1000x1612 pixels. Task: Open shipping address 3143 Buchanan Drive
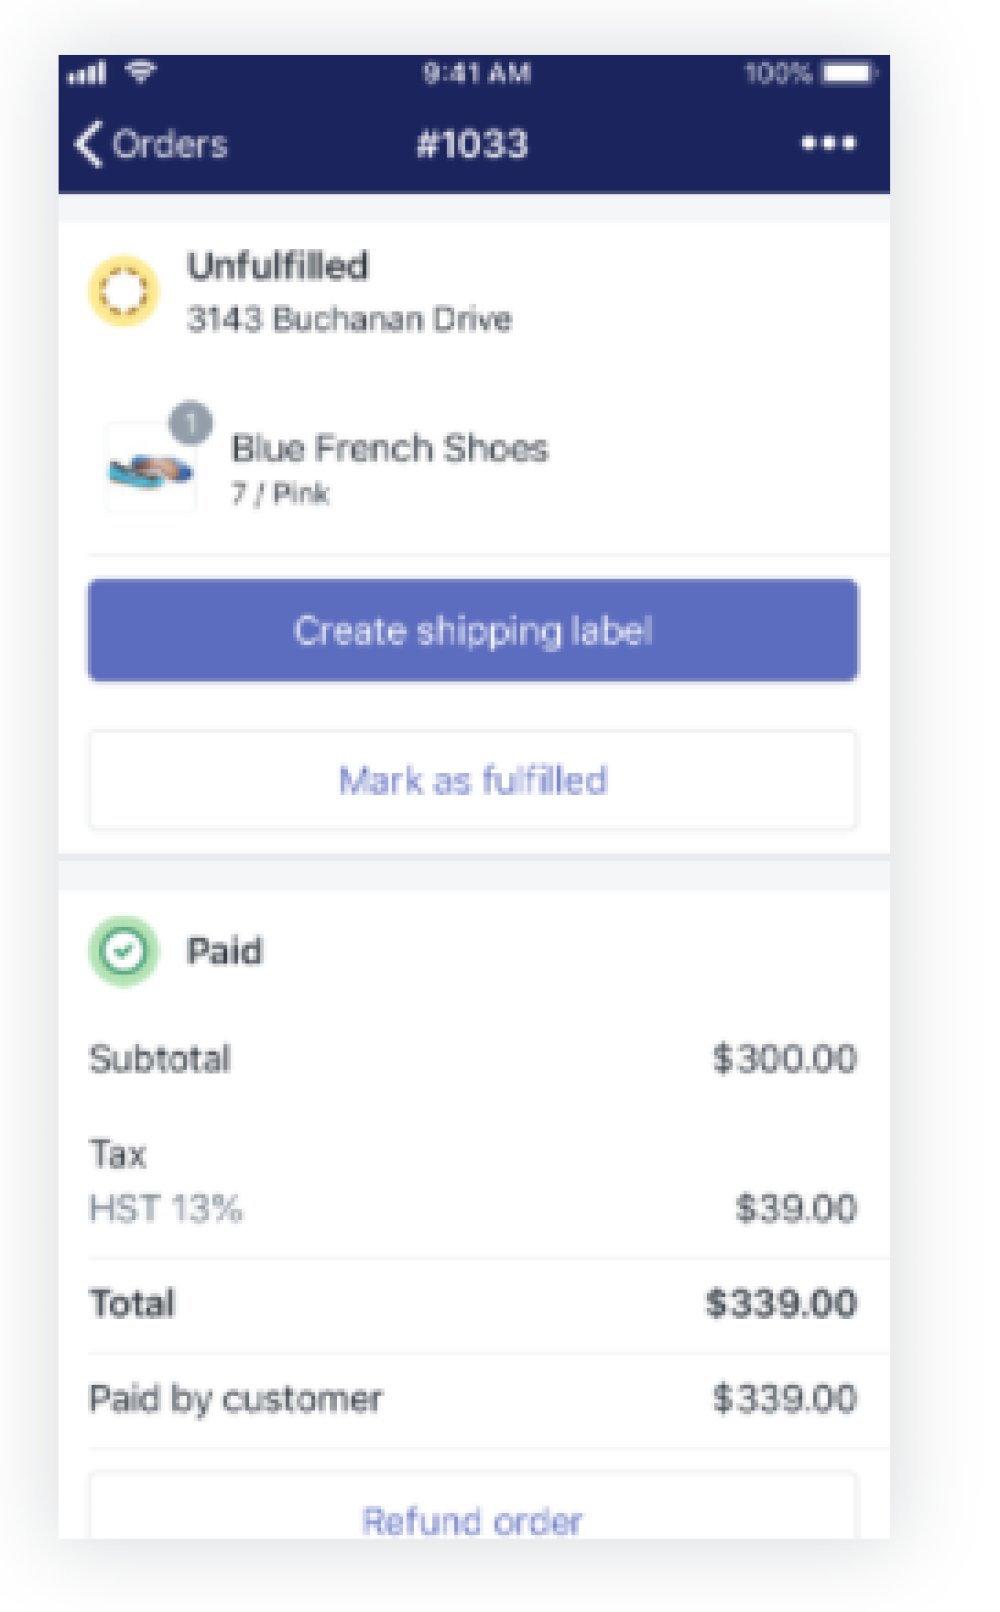pos(349,319)
